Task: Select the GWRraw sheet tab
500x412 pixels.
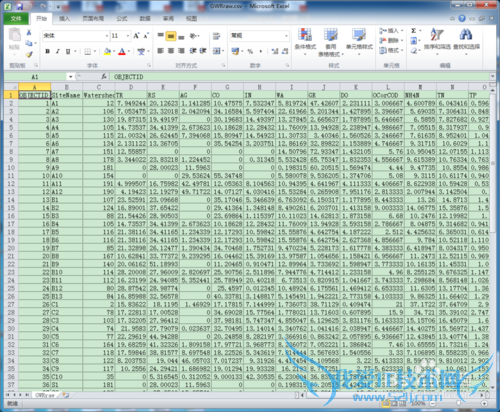Action: 45,395
